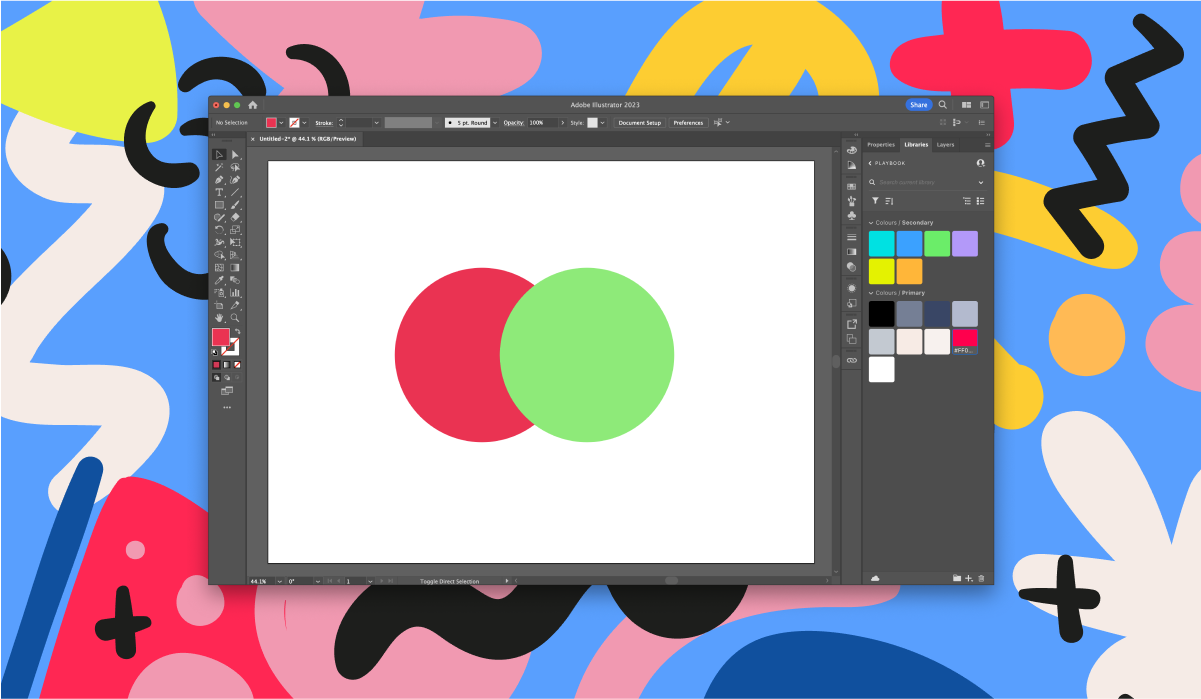Select the green swatch in Colours / Secondary
Viewport: 1201px width, 699px height.
936,243
